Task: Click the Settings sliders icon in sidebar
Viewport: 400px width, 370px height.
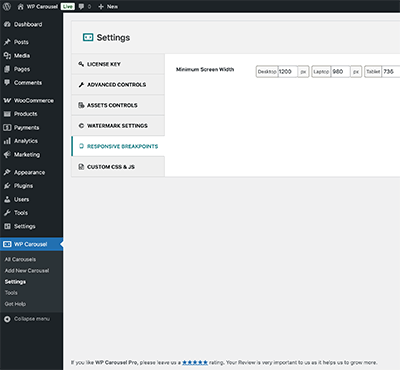Action: pyautogui.click(x=7, y=226)
